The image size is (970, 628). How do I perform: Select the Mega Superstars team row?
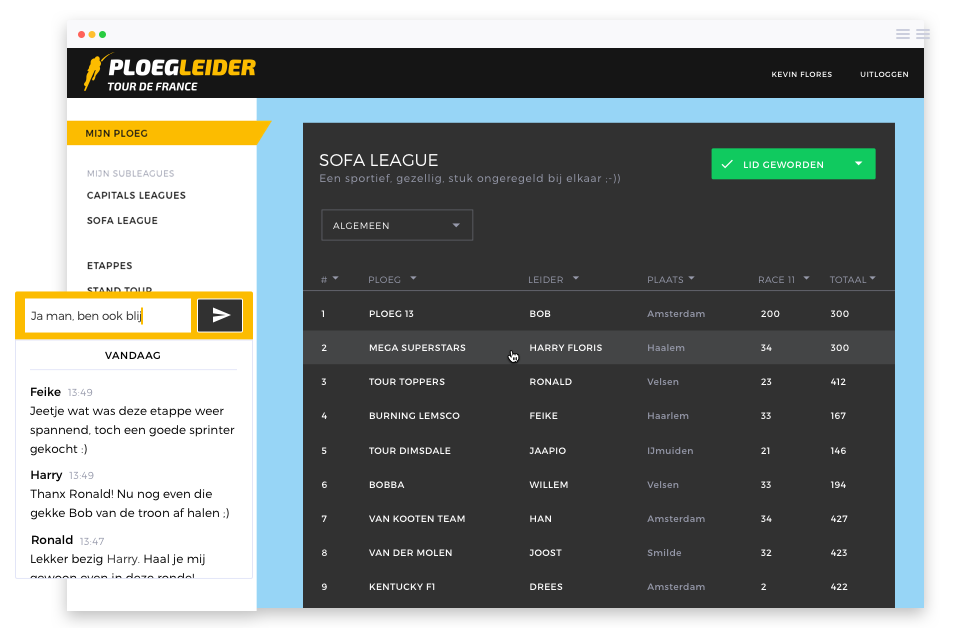pyautogui.click(x=417, y=348)
